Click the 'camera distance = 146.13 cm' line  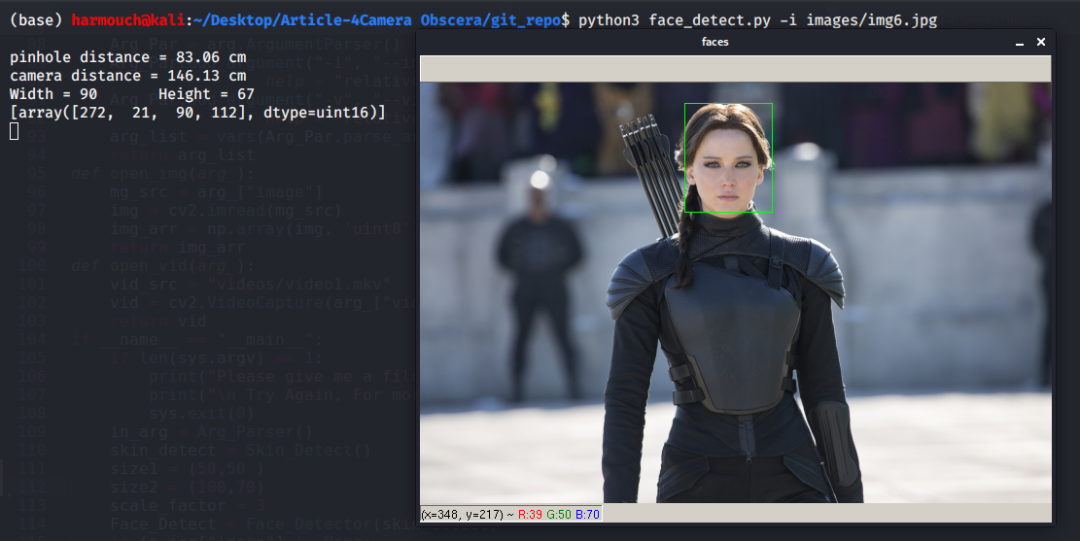tap(127, 76)
